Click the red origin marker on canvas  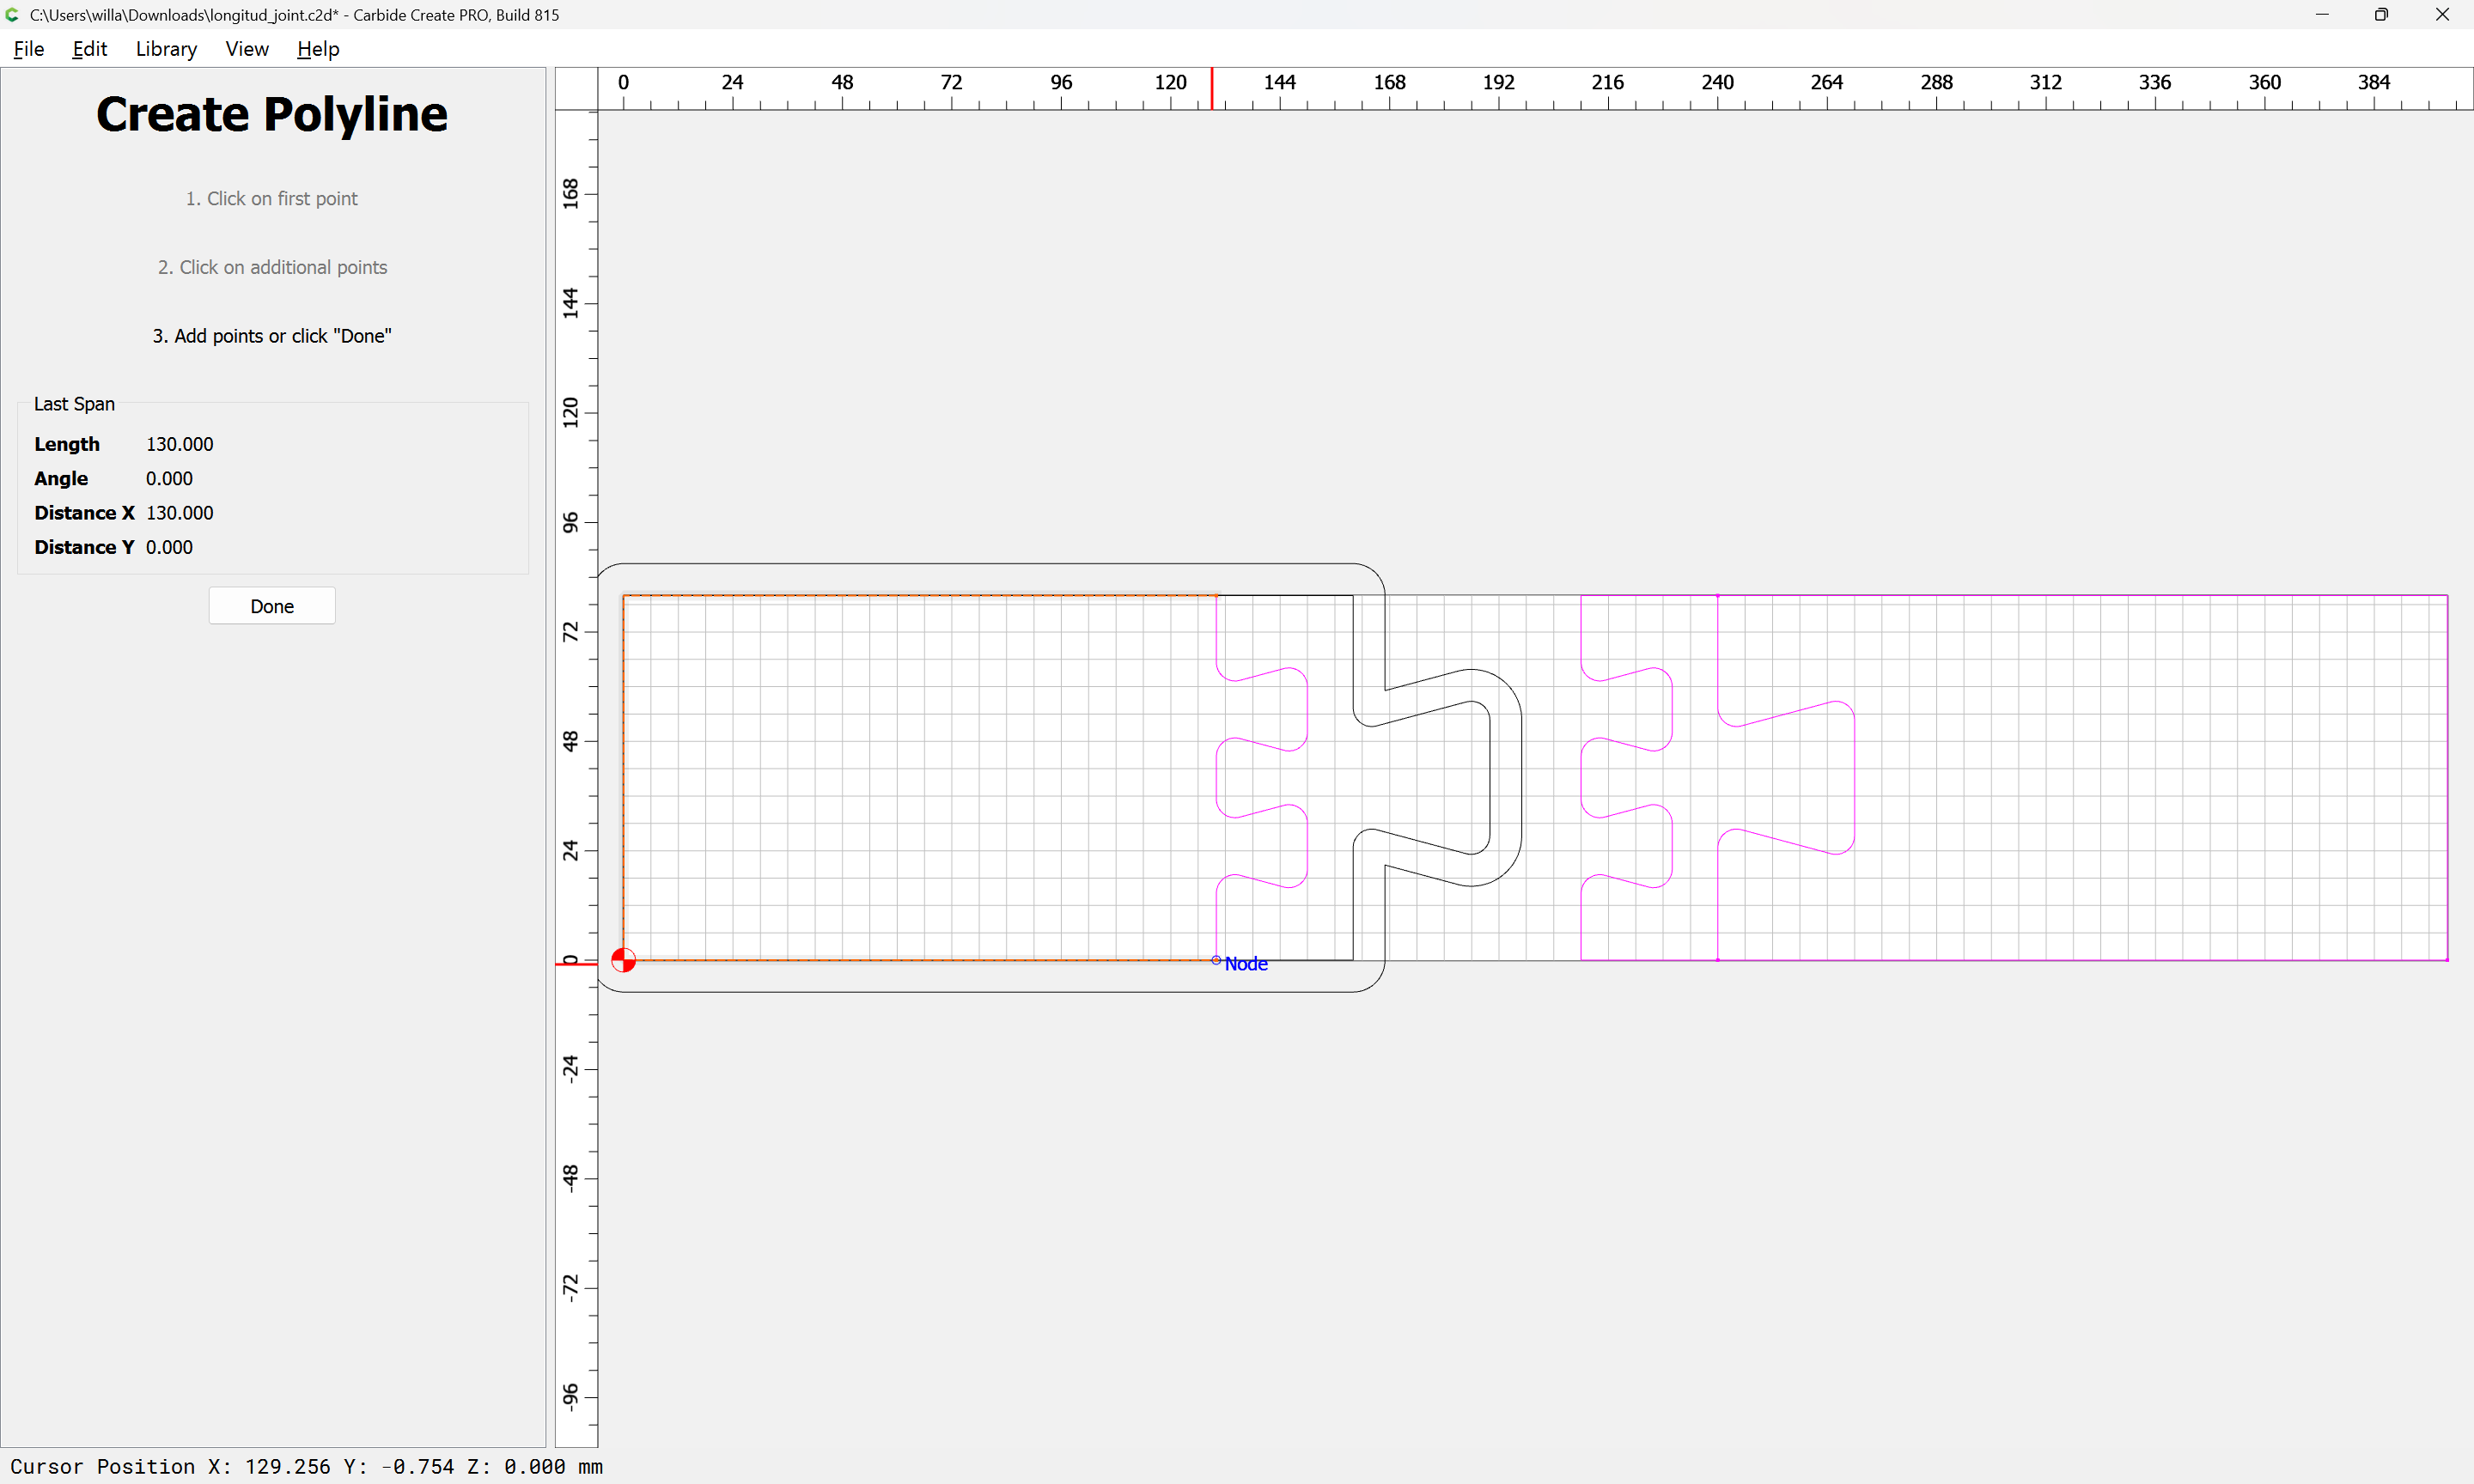coord(623,960)
